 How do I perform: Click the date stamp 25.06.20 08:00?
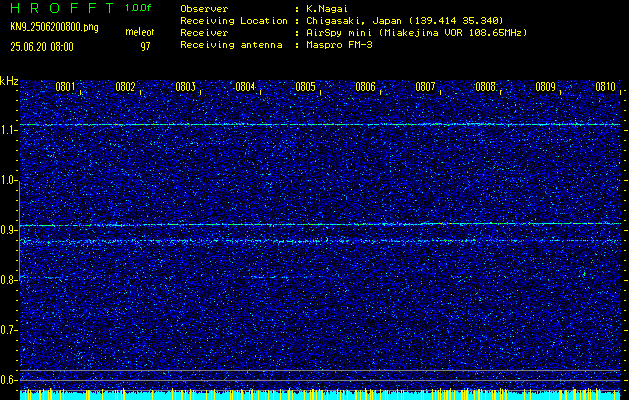42,47
